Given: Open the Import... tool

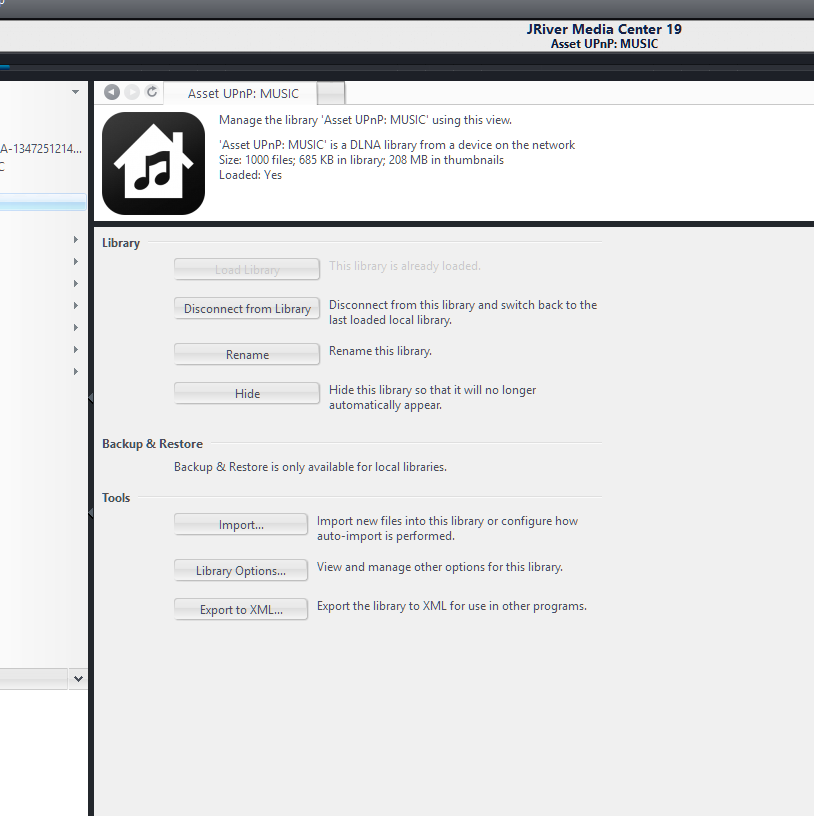Looking at the screenshot, I should [241, 525].
